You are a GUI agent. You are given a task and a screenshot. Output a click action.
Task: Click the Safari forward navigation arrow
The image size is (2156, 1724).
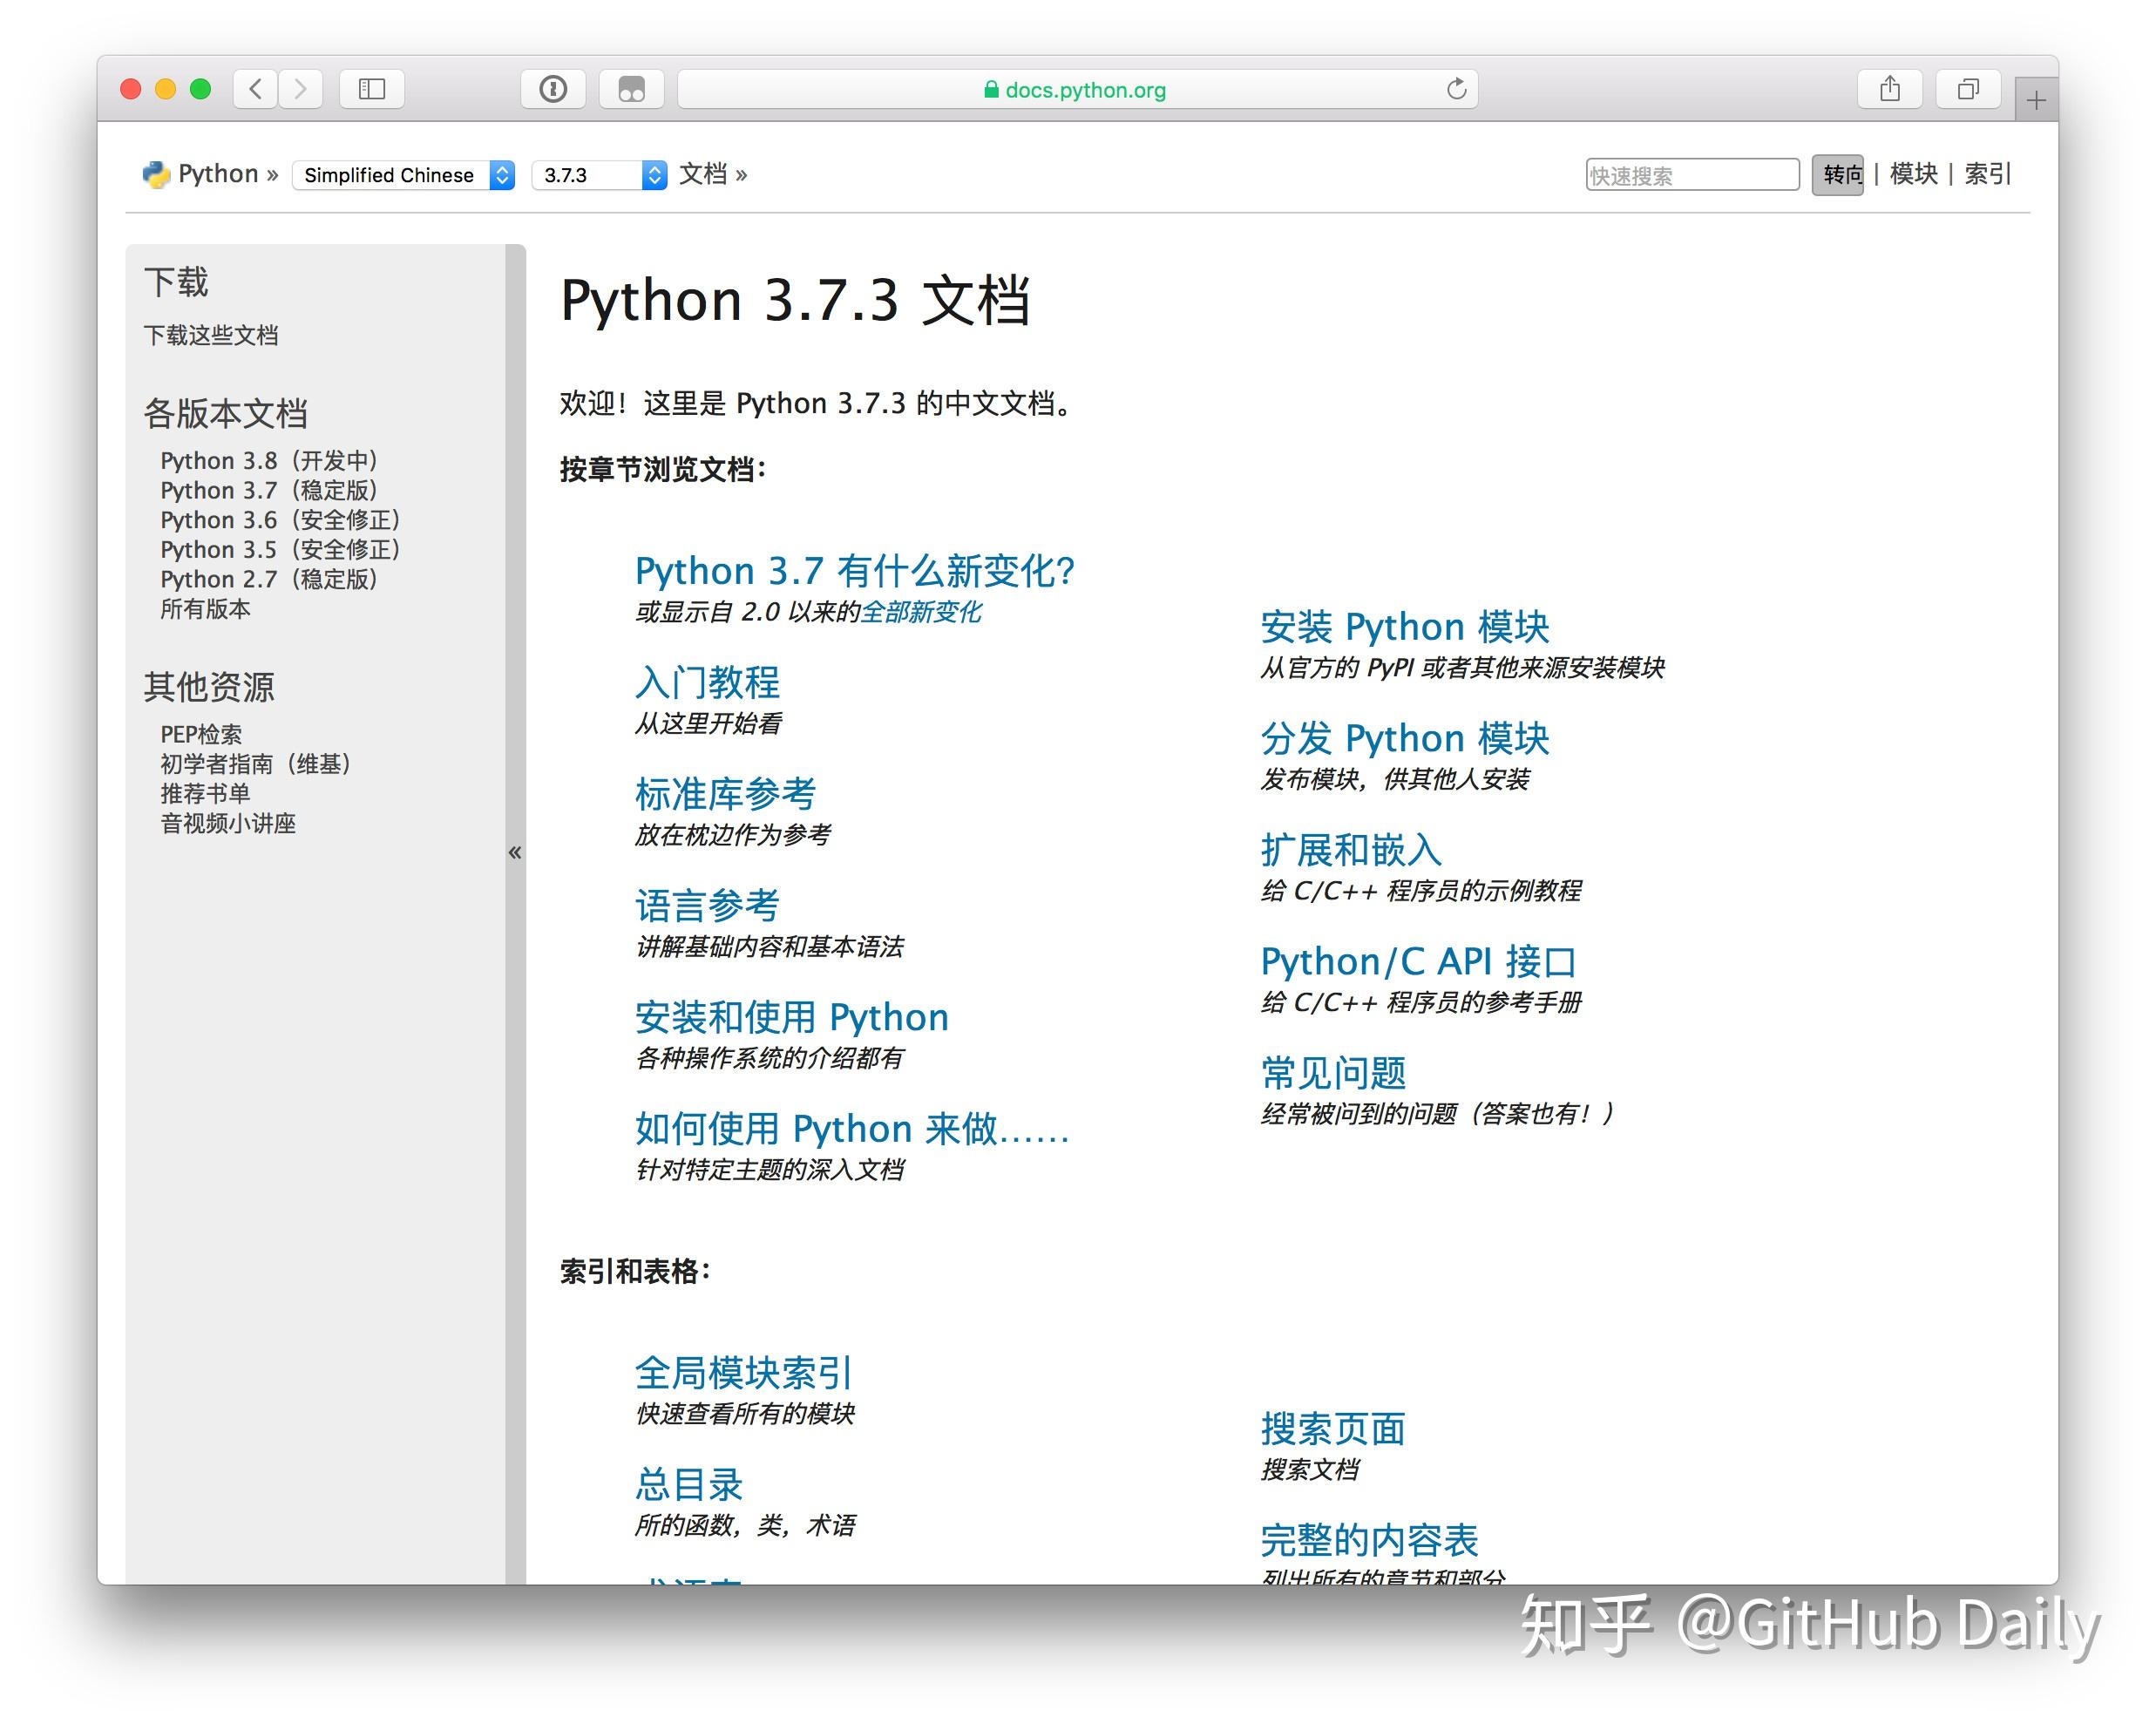click(x=301, y=89)
